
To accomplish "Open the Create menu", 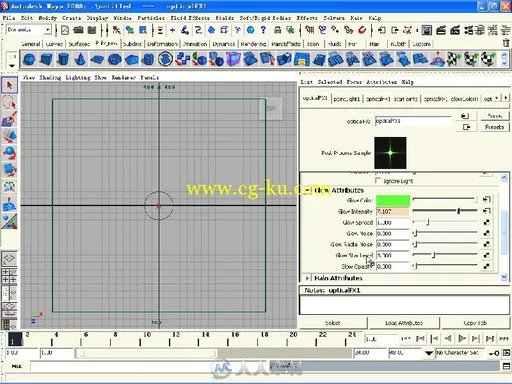I will [x=72, y=18].
